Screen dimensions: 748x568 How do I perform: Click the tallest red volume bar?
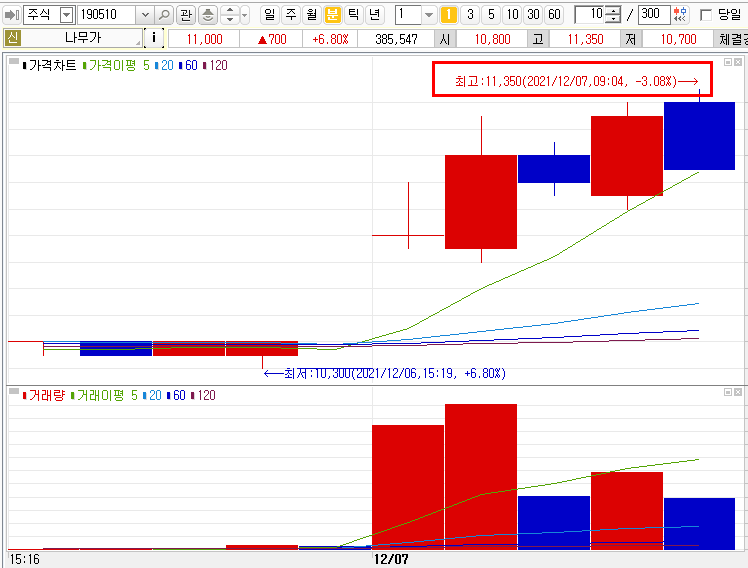click(481, 477)
